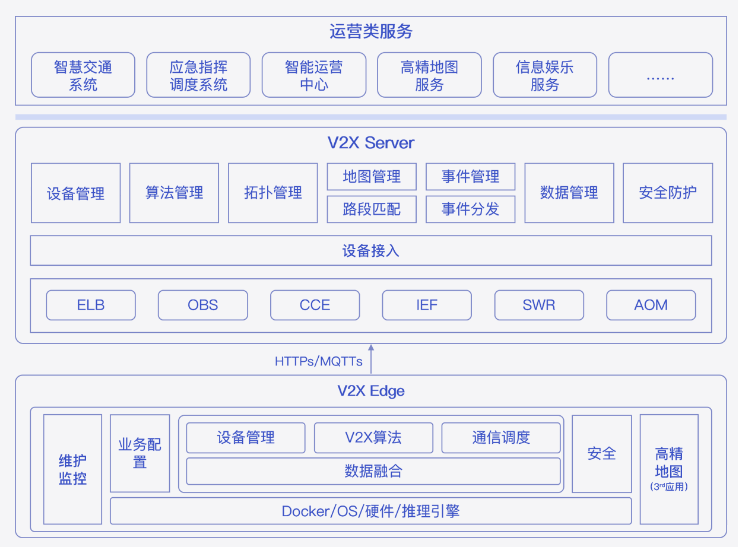This screenshot has height=547, width=738.
Task: Click the 数据融合 bar
Action: (373, 471)
